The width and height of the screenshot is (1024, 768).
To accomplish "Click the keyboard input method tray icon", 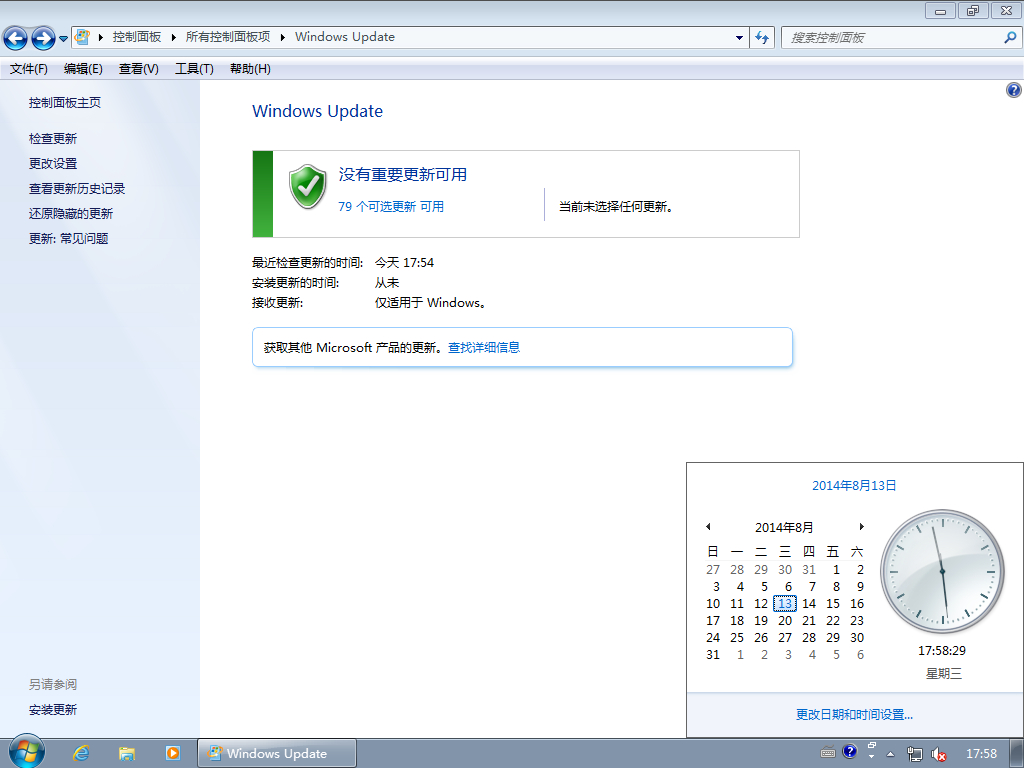I will pyautogui.click(x=828, y=752).
